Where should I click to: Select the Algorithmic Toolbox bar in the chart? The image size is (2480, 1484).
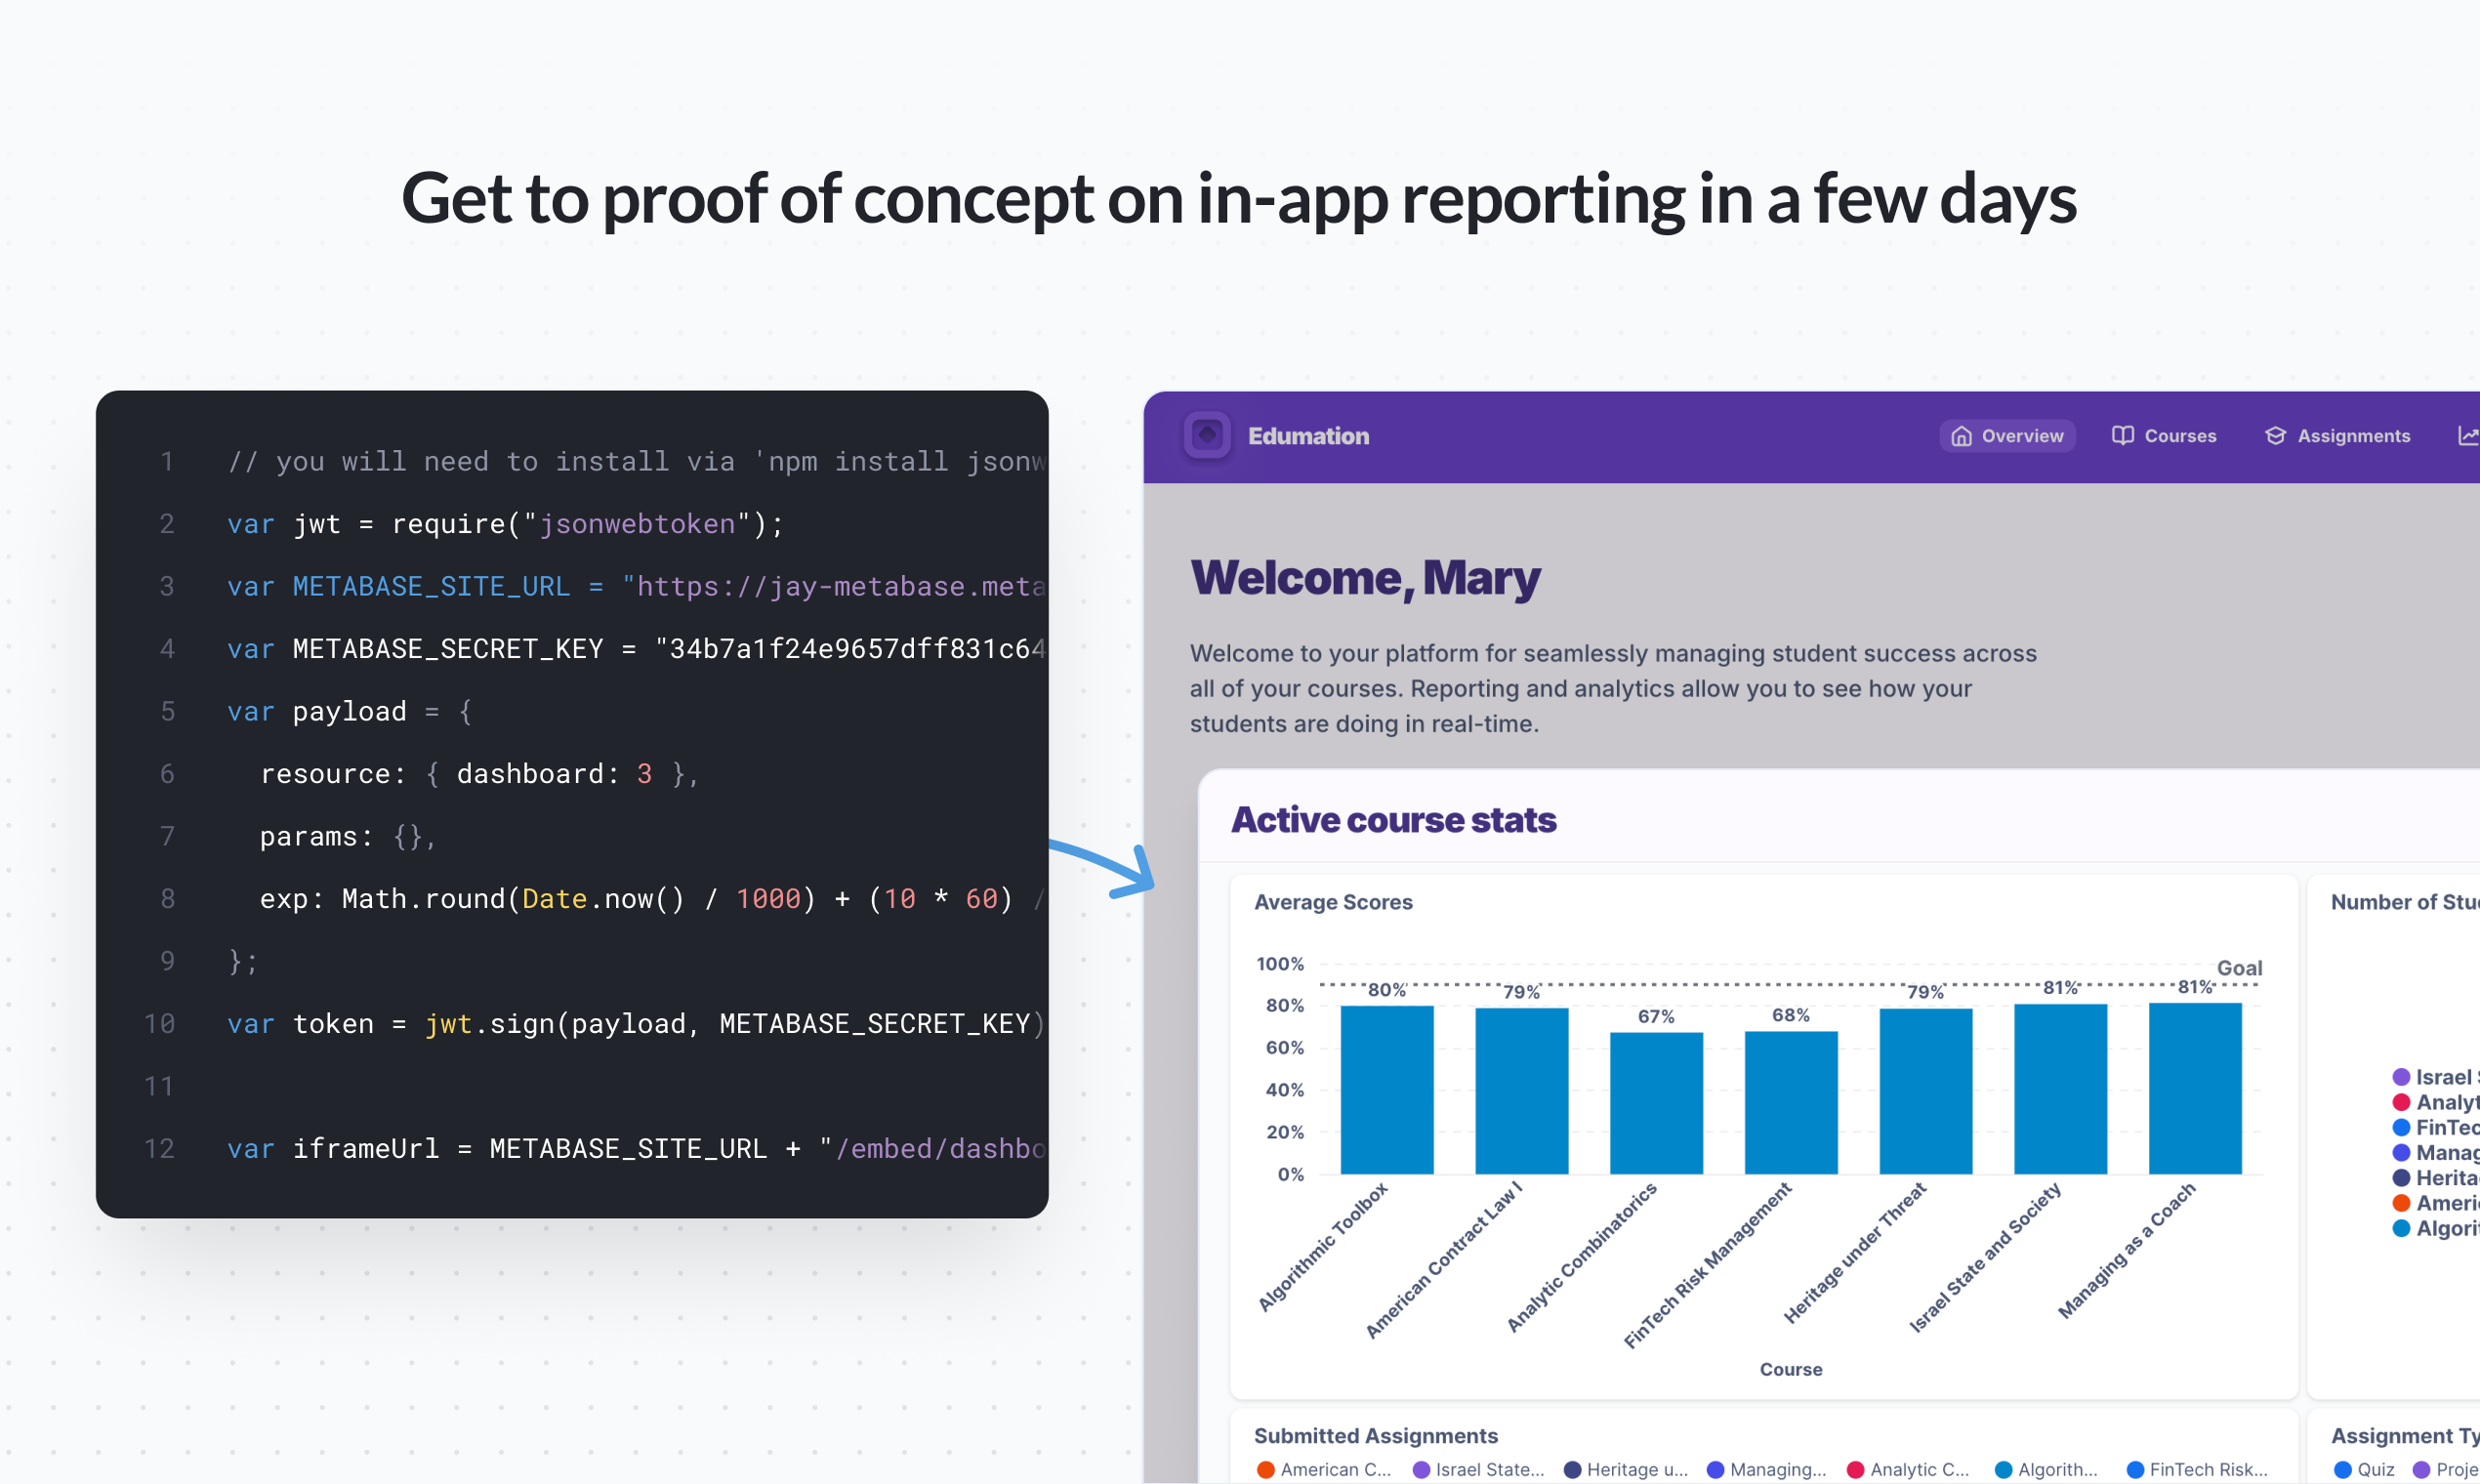coord(1387,1090)
